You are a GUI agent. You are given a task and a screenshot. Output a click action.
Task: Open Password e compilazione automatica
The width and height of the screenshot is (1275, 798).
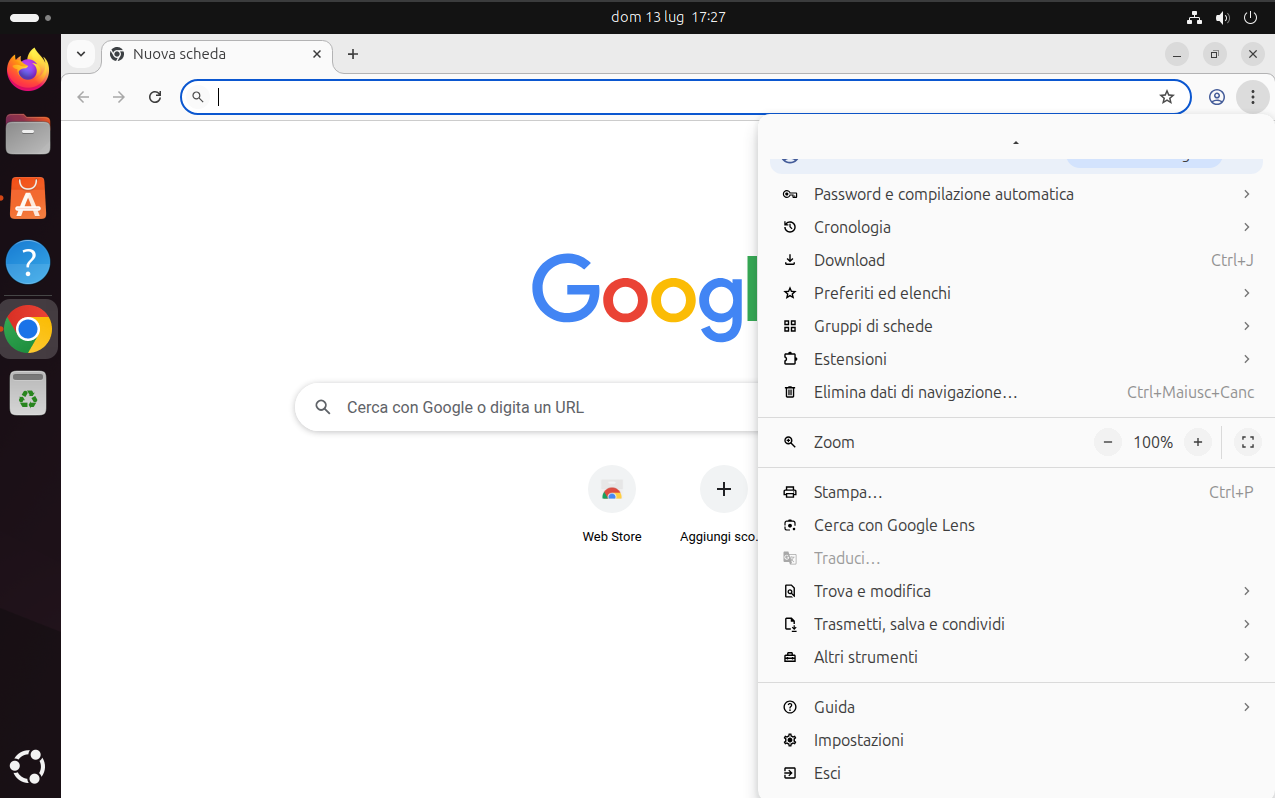pos(1016,194)
